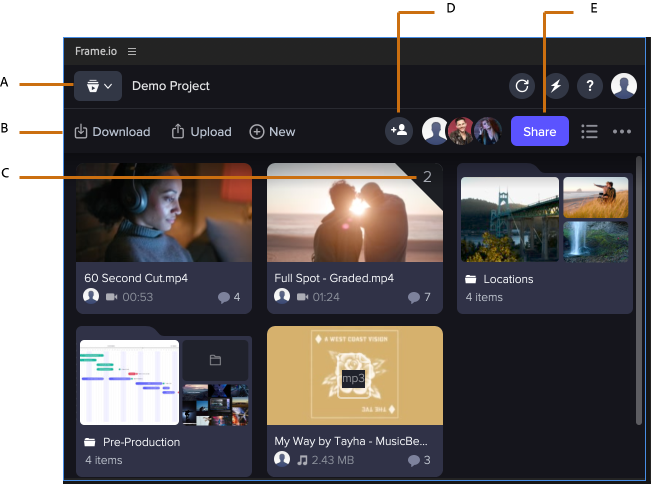Click the add collaborator icon
The width and height of the screenshot is (651, 484).
[x=399, y=131]
